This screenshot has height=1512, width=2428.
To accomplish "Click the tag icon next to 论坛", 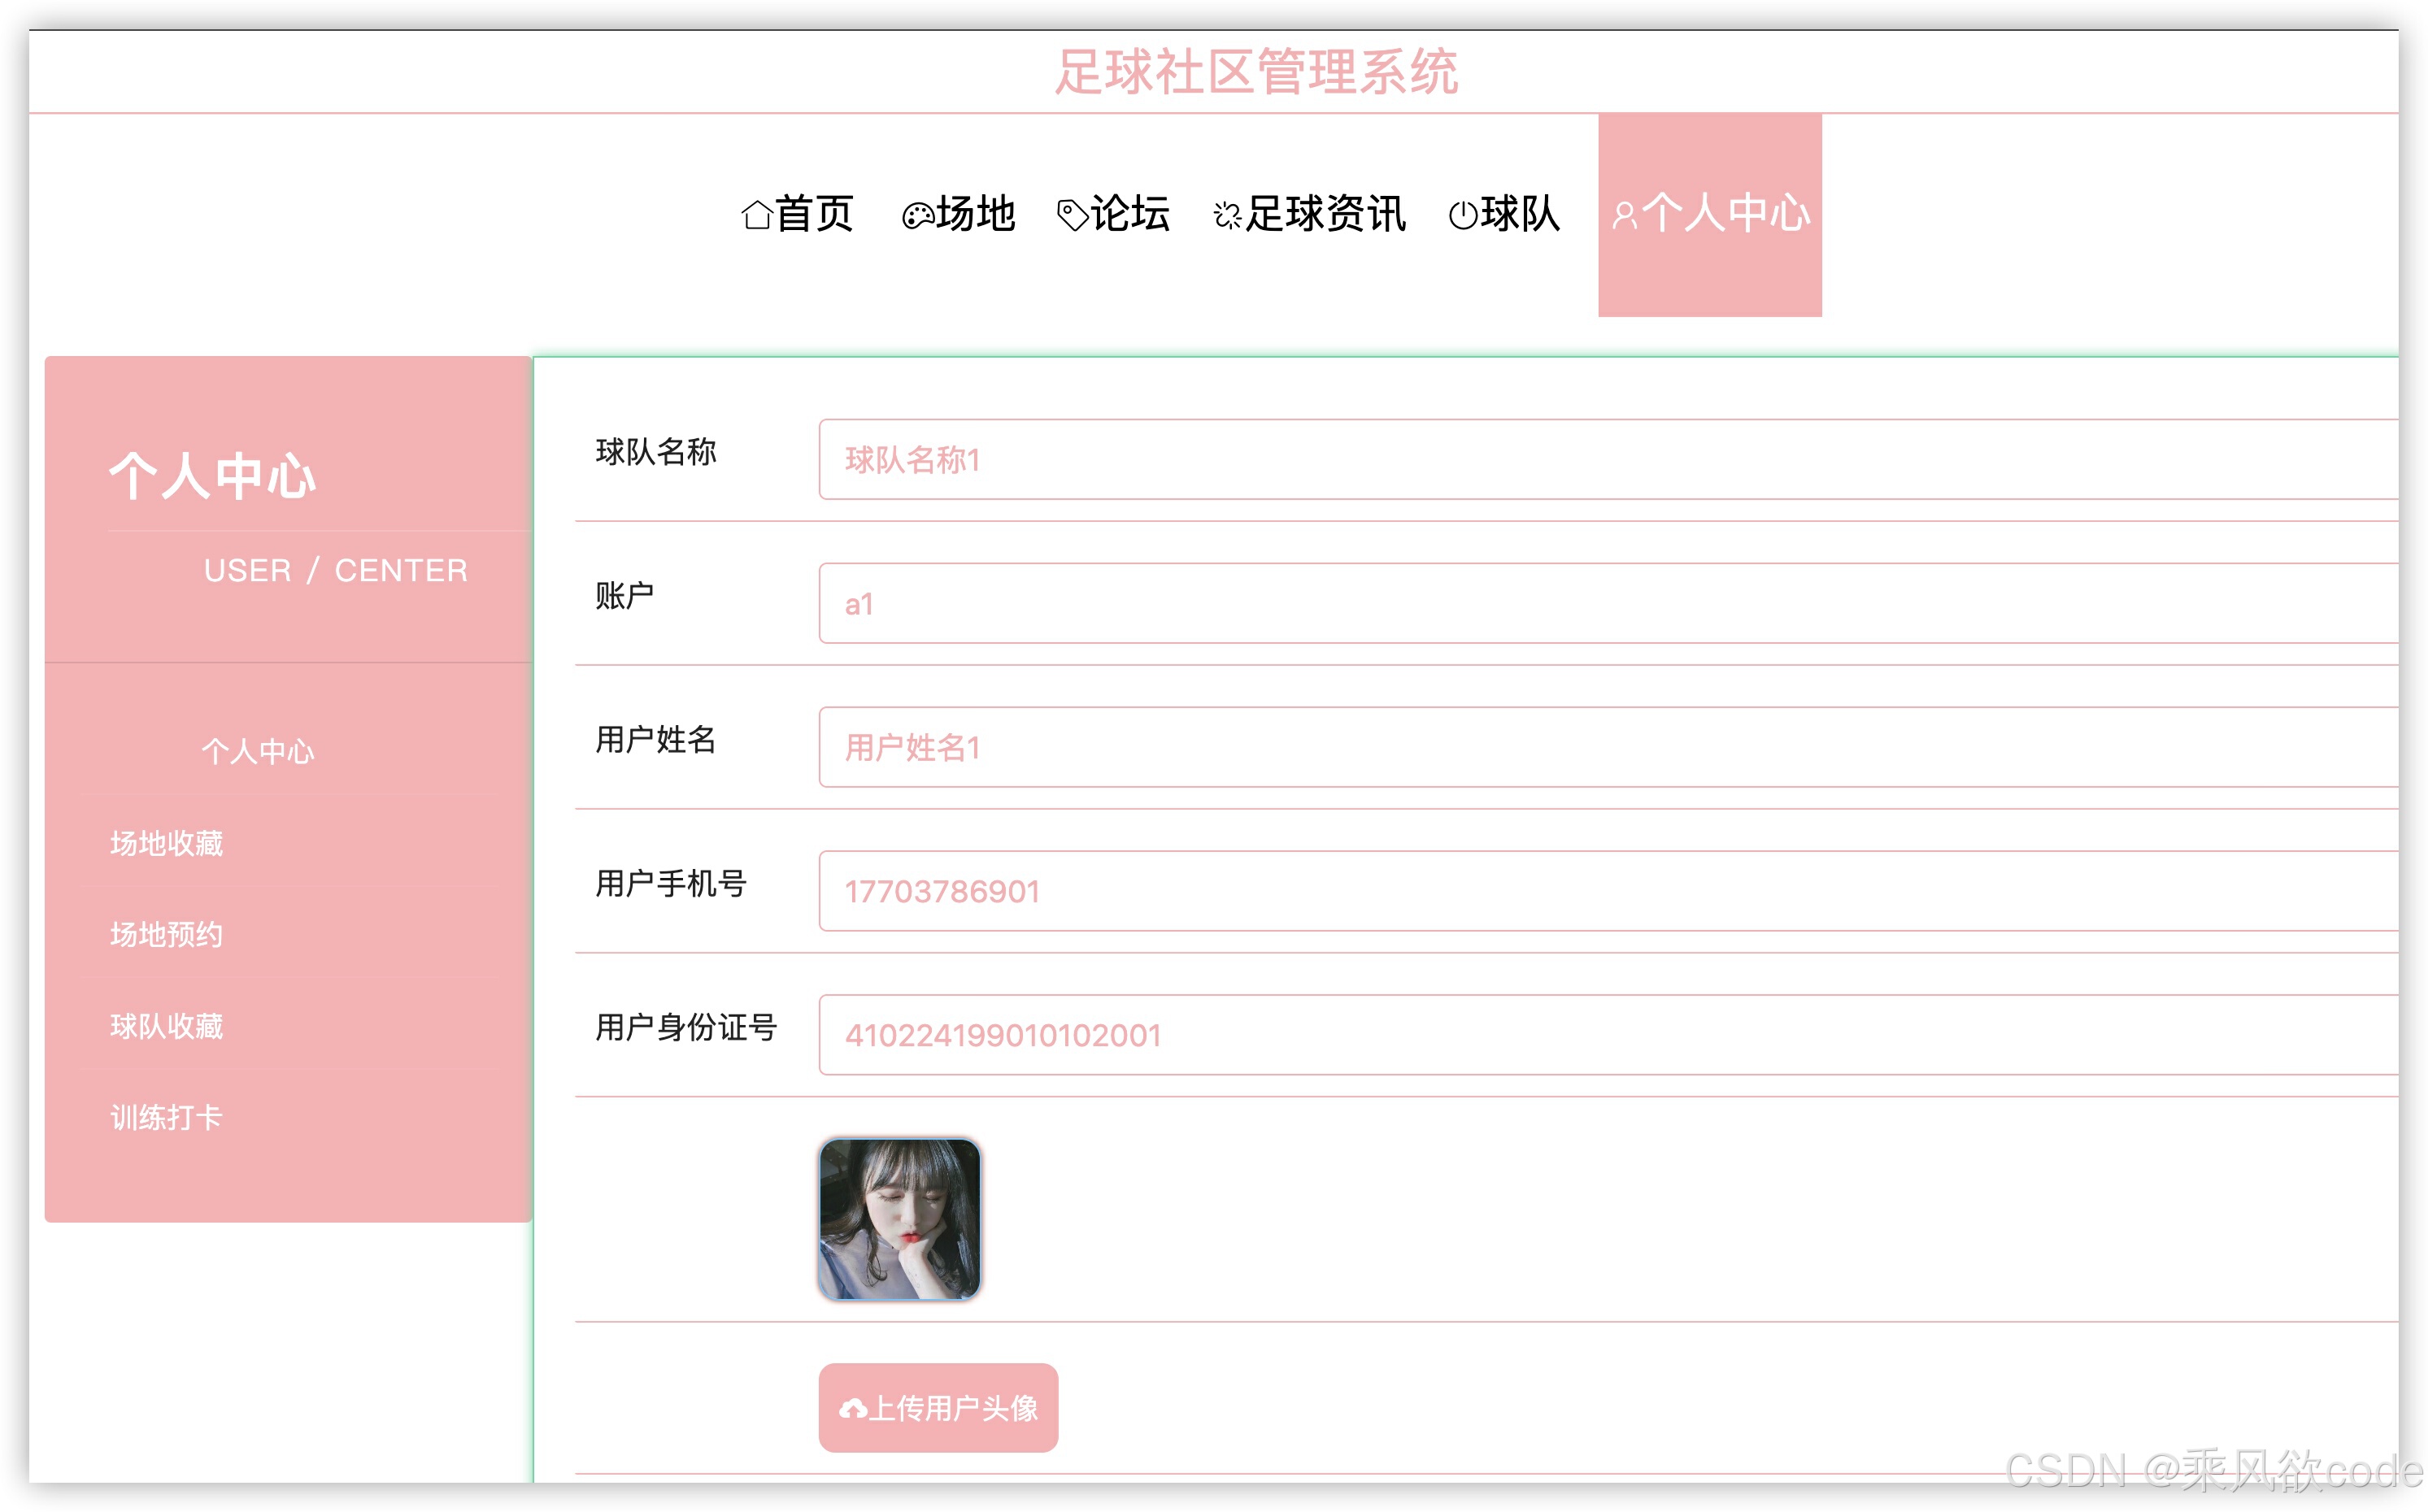I will point(1073,214).
